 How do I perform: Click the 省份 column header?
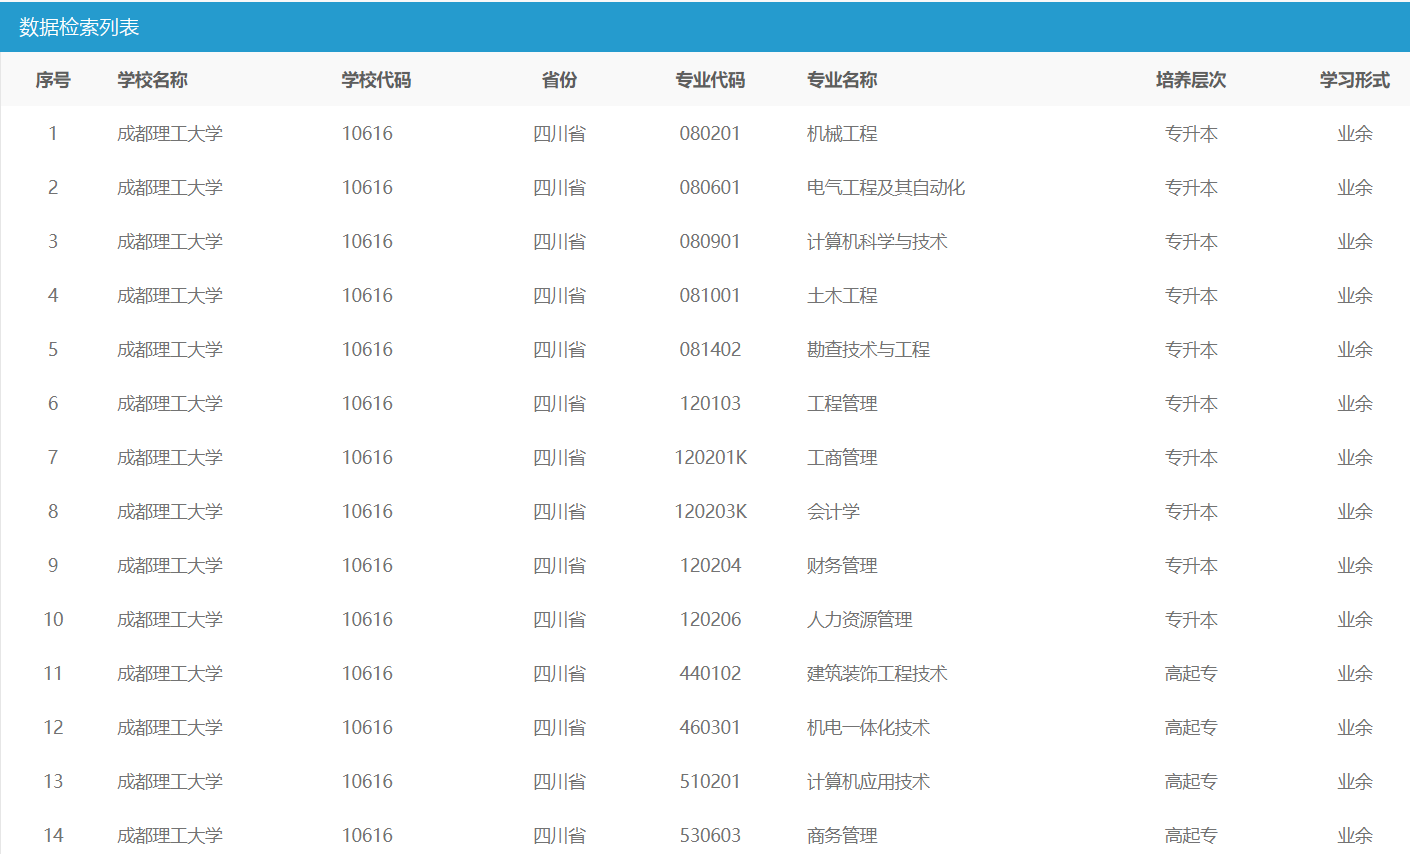(559, 80)
